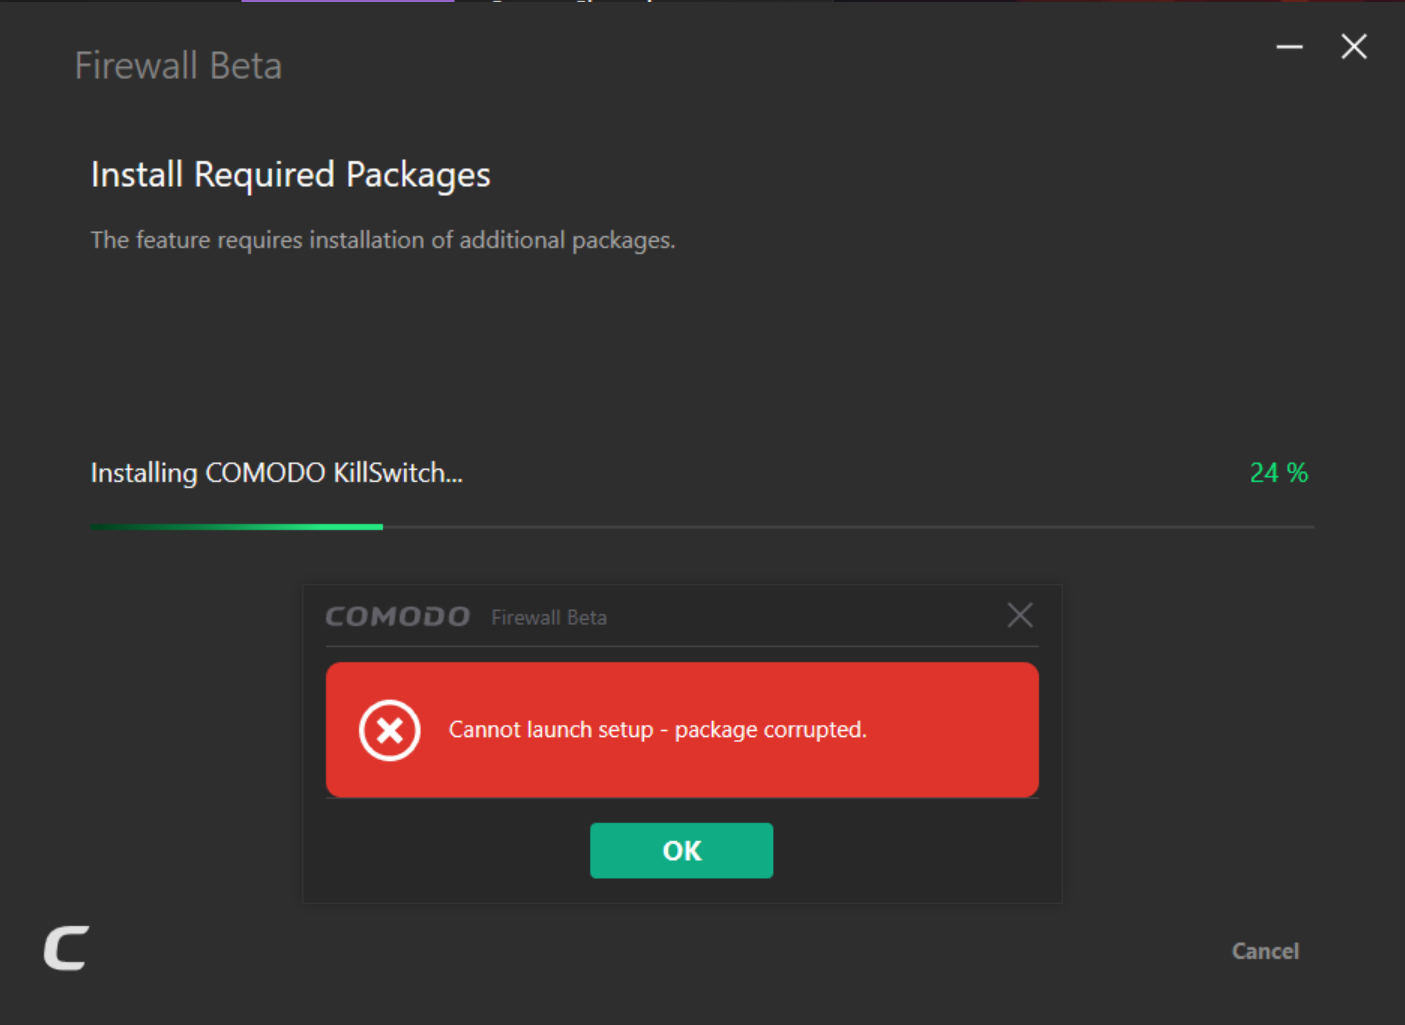Image resolution: width=1405 pixels, height=1025 pixels.
Task: Click the Comodo C logo icon
Action: 67,948
